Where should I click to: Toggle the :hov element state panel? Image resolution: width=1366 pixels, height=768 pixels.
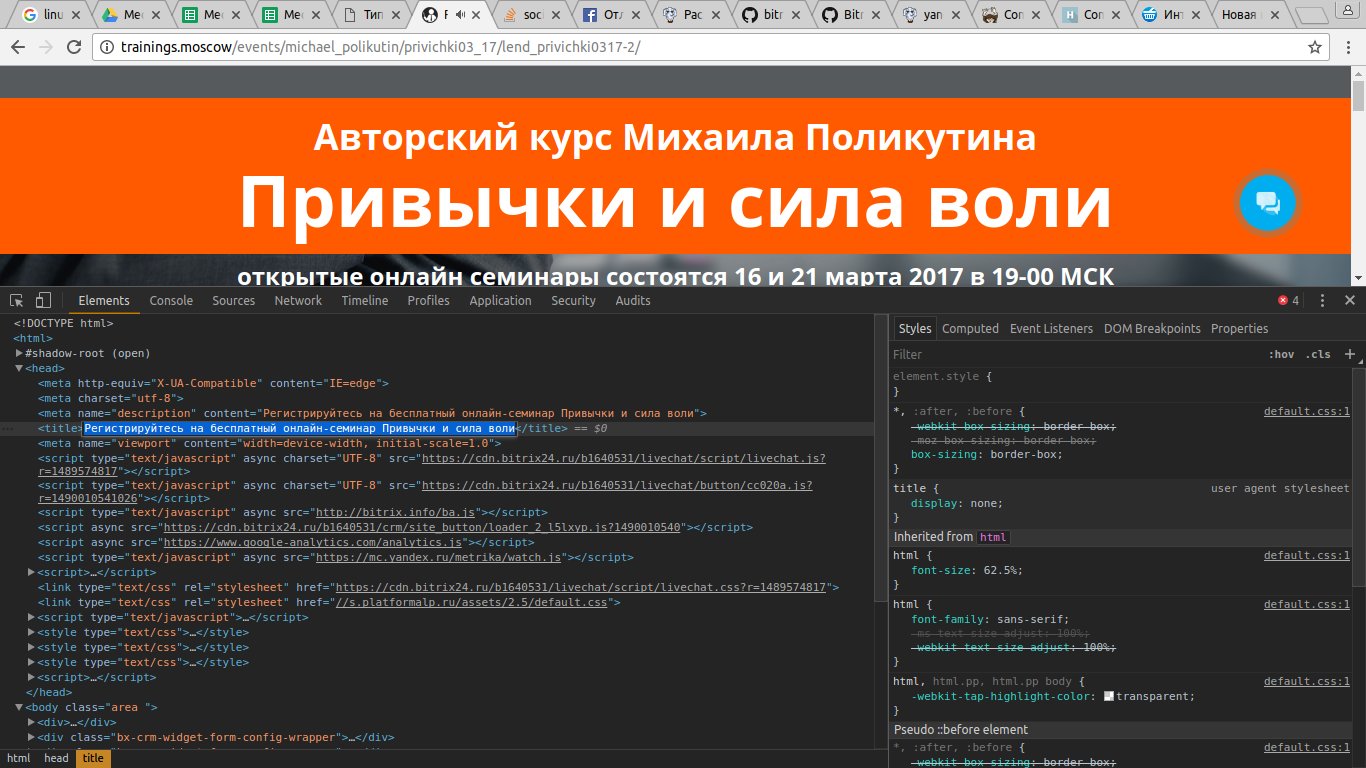[1281, 354]
